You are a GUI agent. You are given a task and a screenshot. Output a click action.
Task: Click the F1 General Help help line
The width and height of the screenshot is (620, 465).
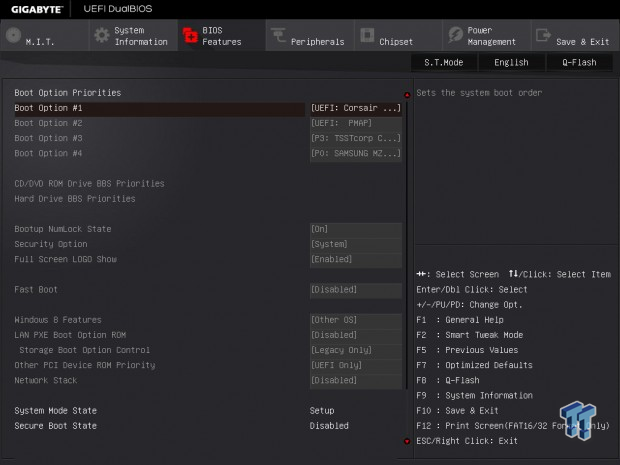tap(460, 320)
